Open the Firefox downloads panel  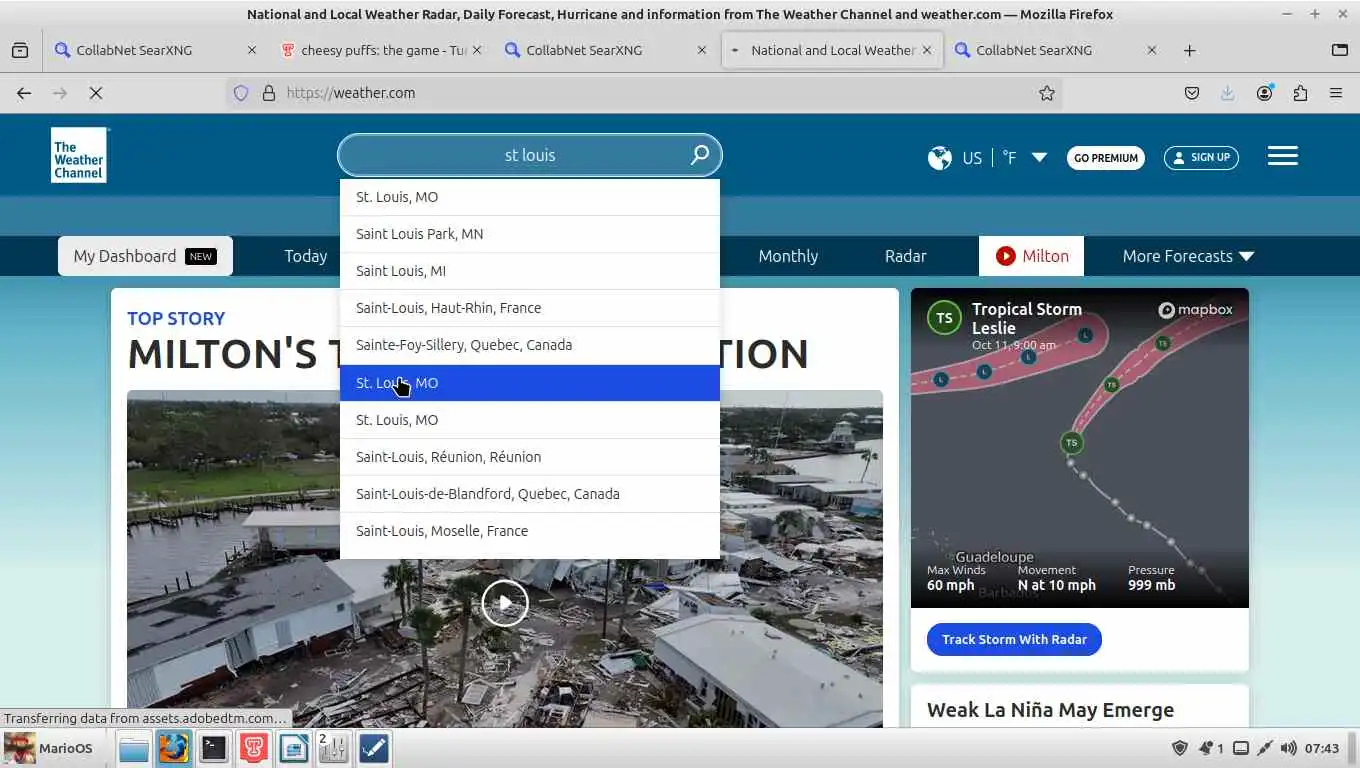coord(1228,93)
